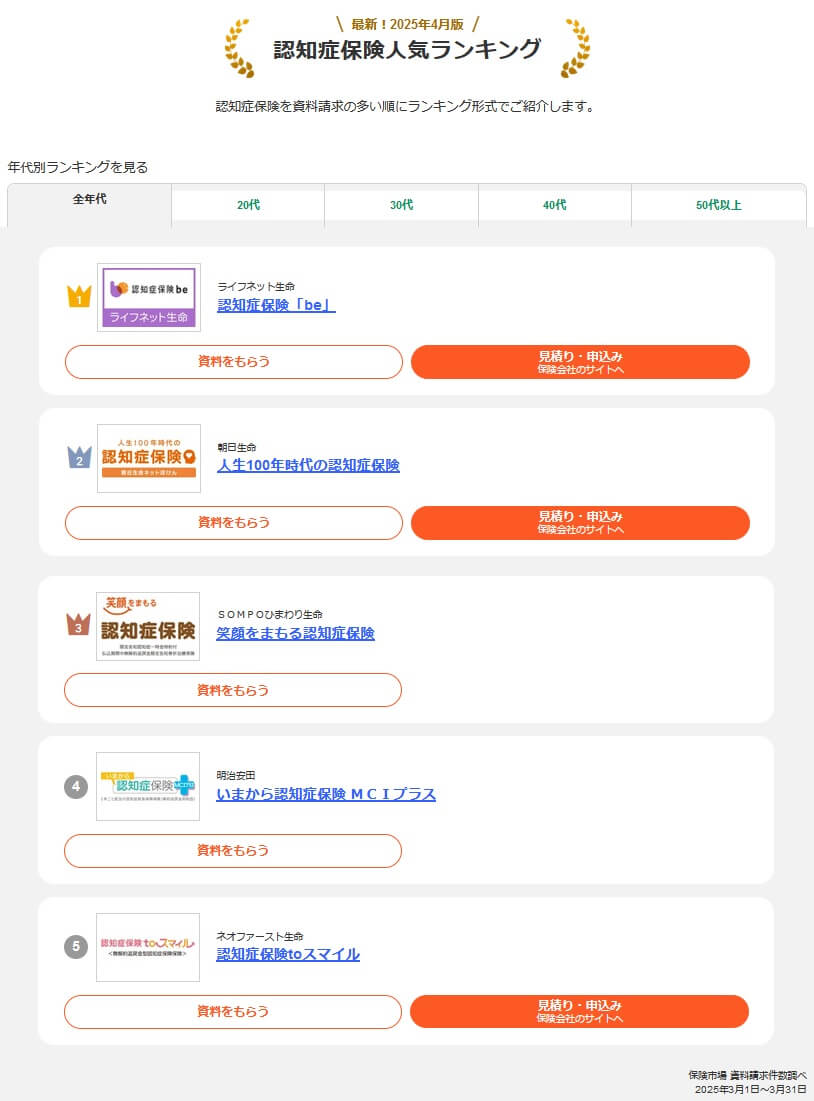The width and height of the screenshot is (814, 1101).
Task: Request materials for 朝日生命 insurance
Action: tap(234, 522)
